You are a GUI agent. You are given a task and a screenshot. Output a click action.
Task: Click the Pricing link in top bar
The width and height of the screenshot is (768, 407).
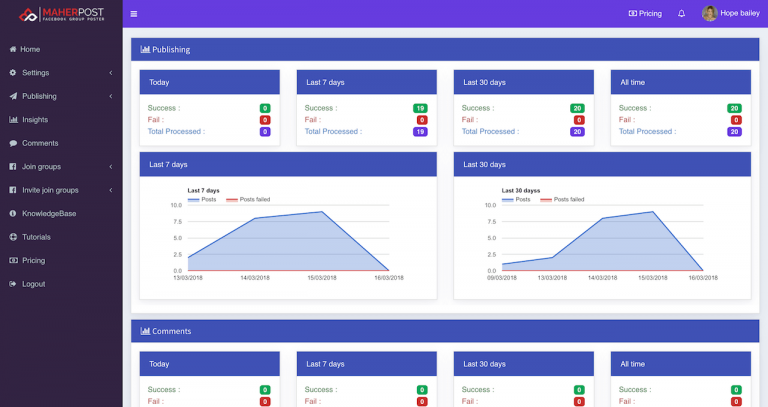pos(645,14)
